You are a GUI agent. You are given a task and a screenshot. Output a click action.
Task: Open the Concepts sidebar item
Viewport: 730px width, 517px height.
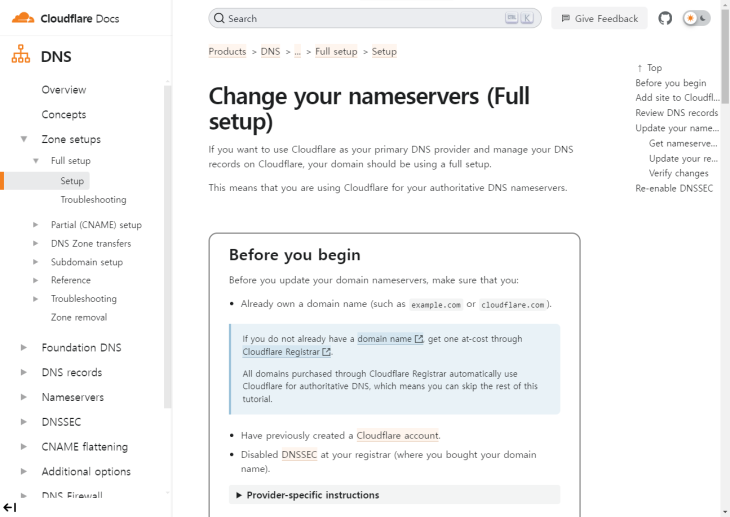pos(63,115)
